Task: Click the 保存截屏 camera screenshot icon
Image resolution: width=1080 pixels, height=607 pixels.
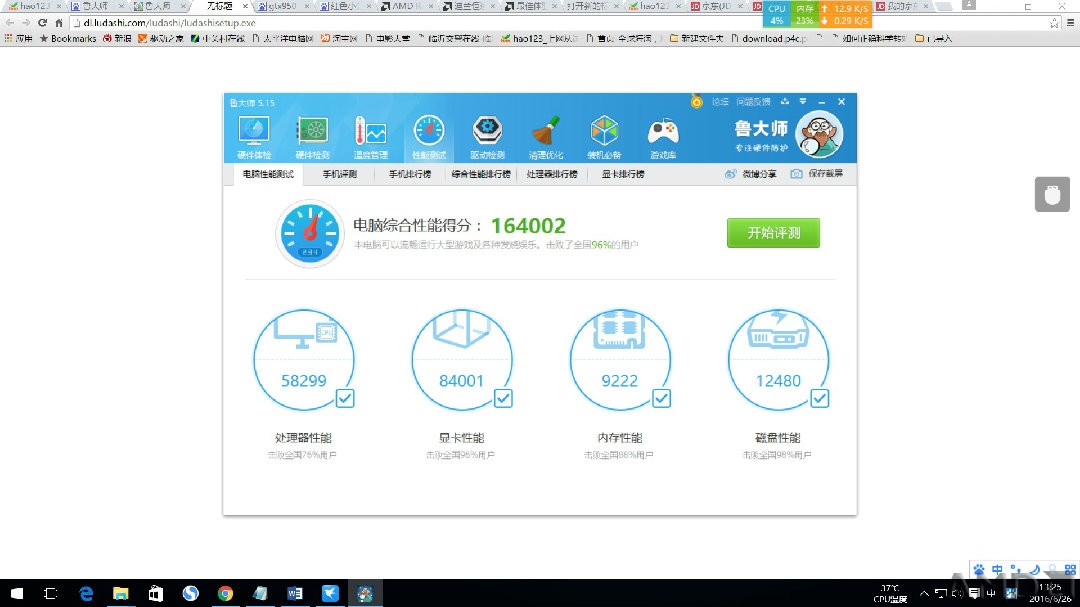Action: click(796, 174)
